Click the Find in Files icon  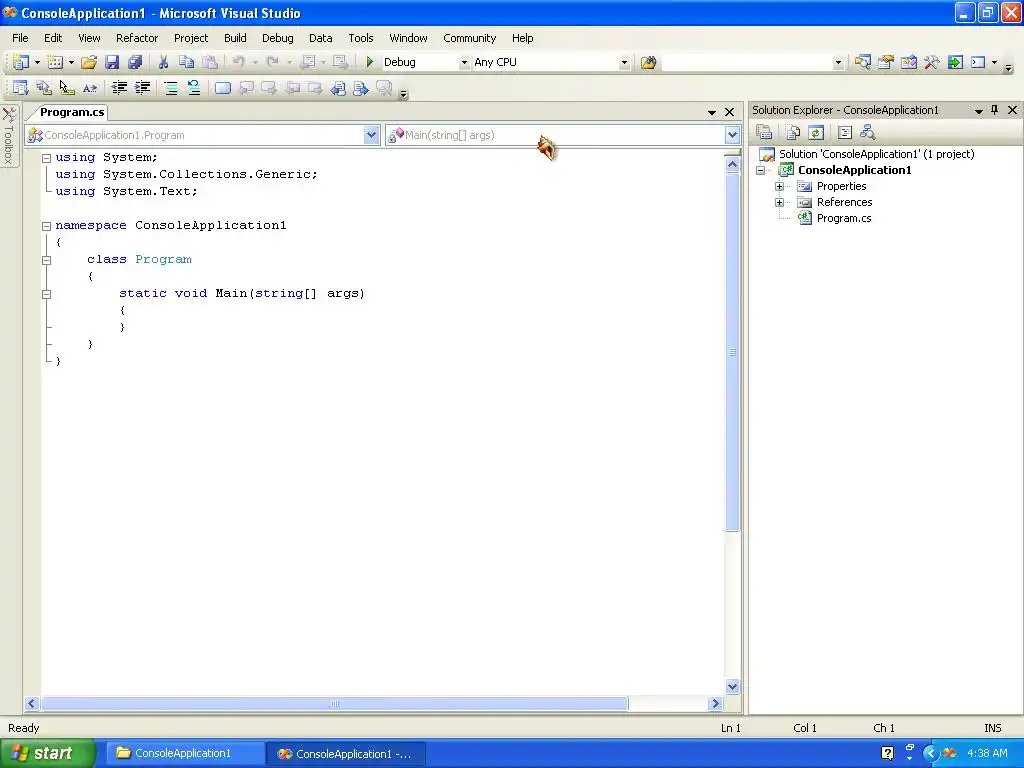[648, 63]
